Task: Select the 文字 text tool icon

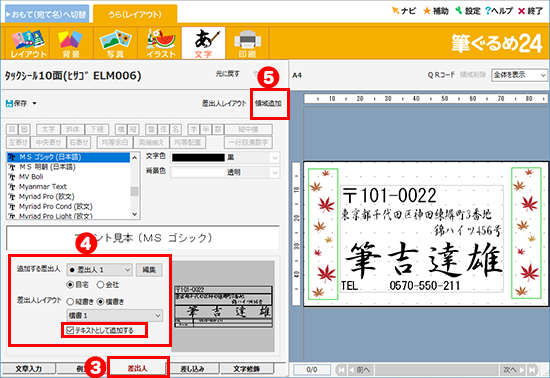Action: click(203, 43)
